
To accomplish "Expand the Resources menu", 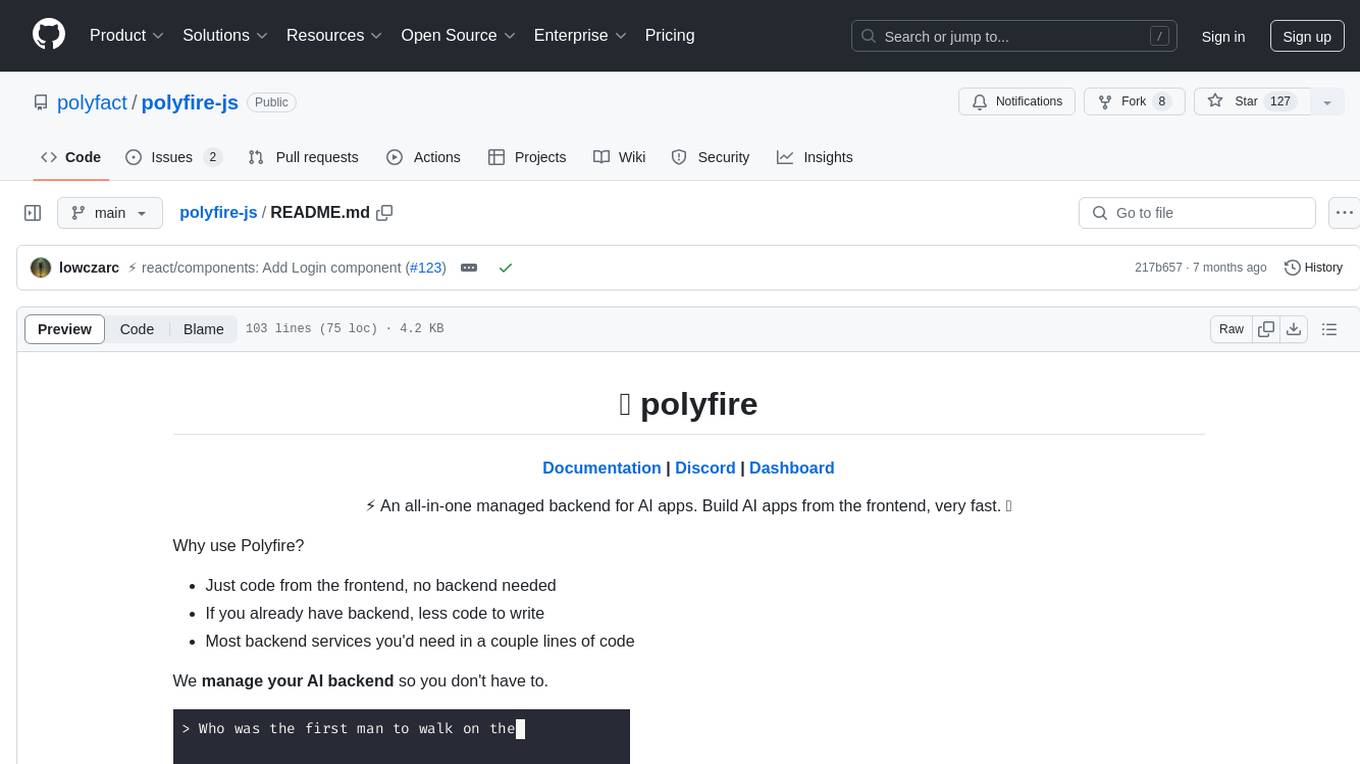I will click(x=334, y=35).
